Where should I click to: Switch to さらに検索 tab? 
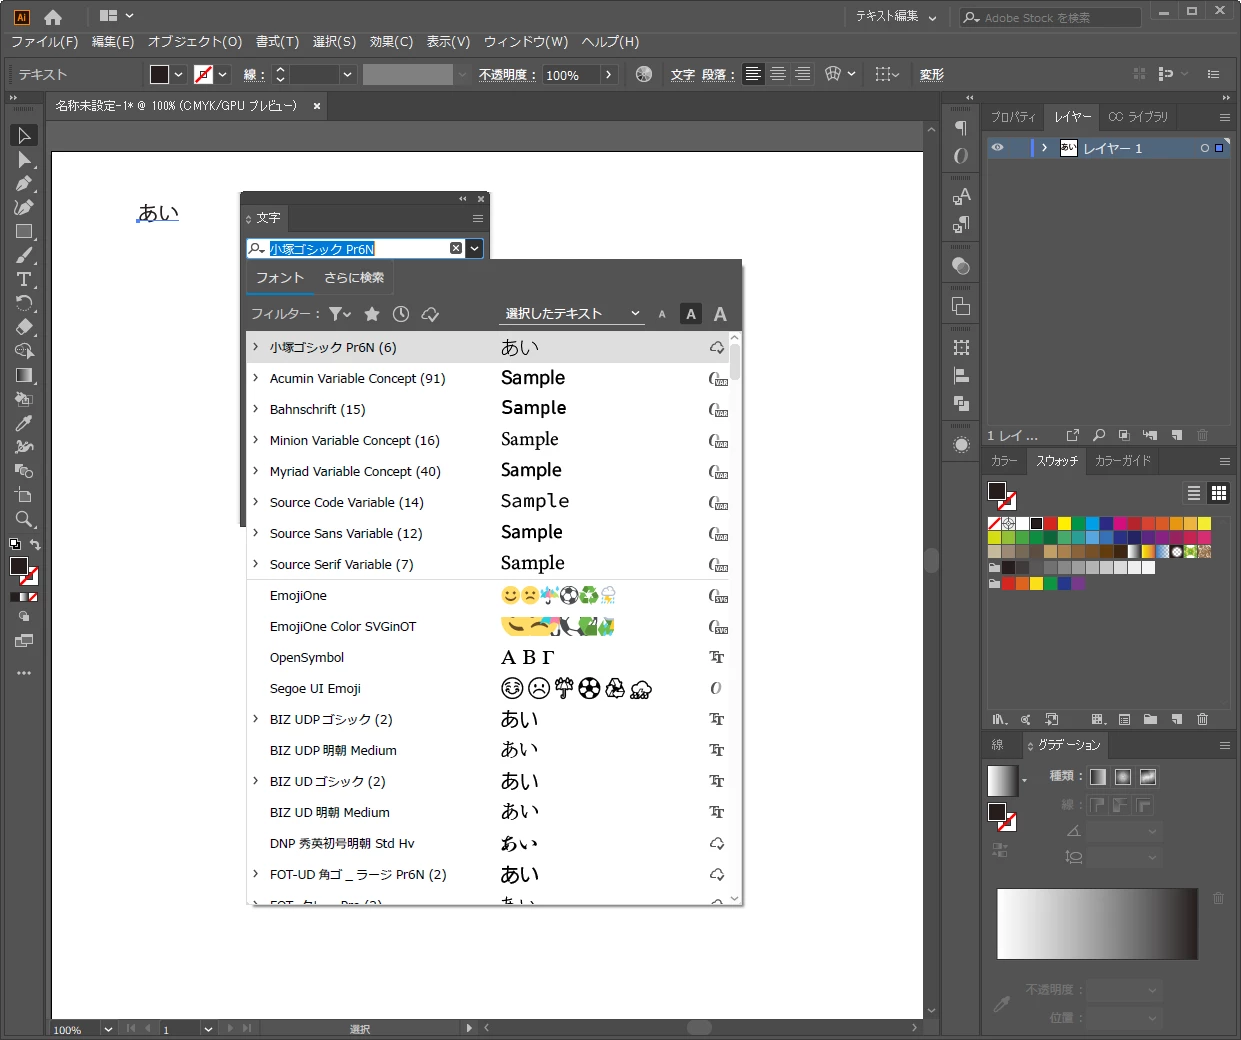pyautogui.click(x=354, y=277)
